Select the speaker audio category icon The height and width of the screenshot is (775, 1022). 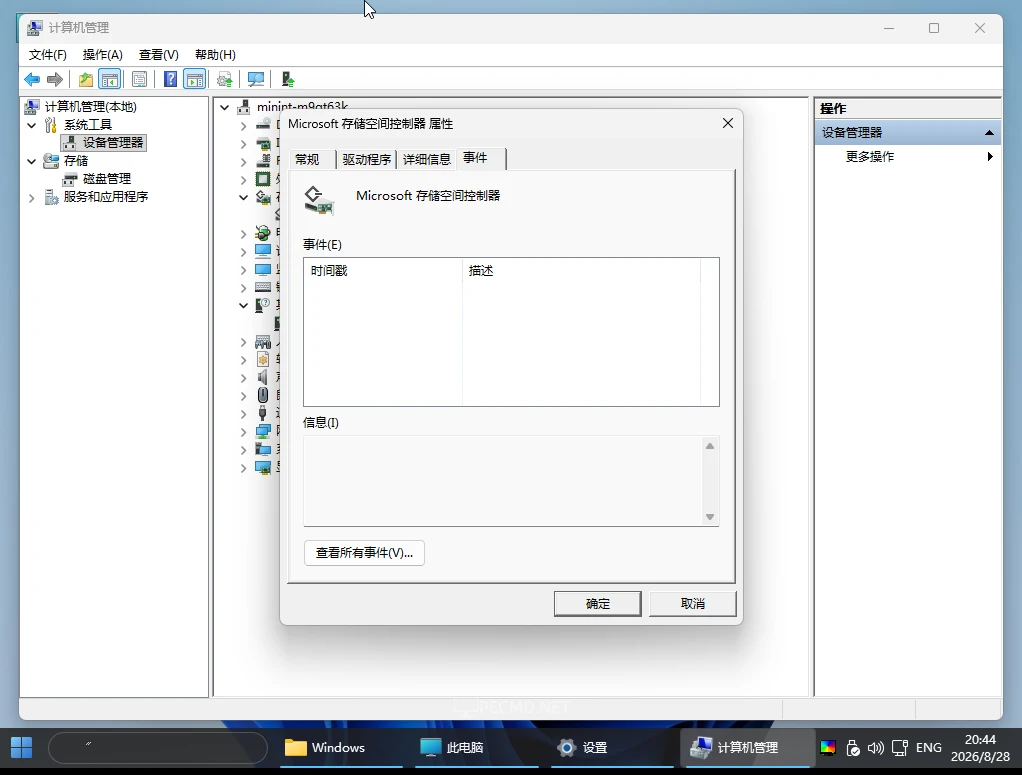click(x=263, y=377)
